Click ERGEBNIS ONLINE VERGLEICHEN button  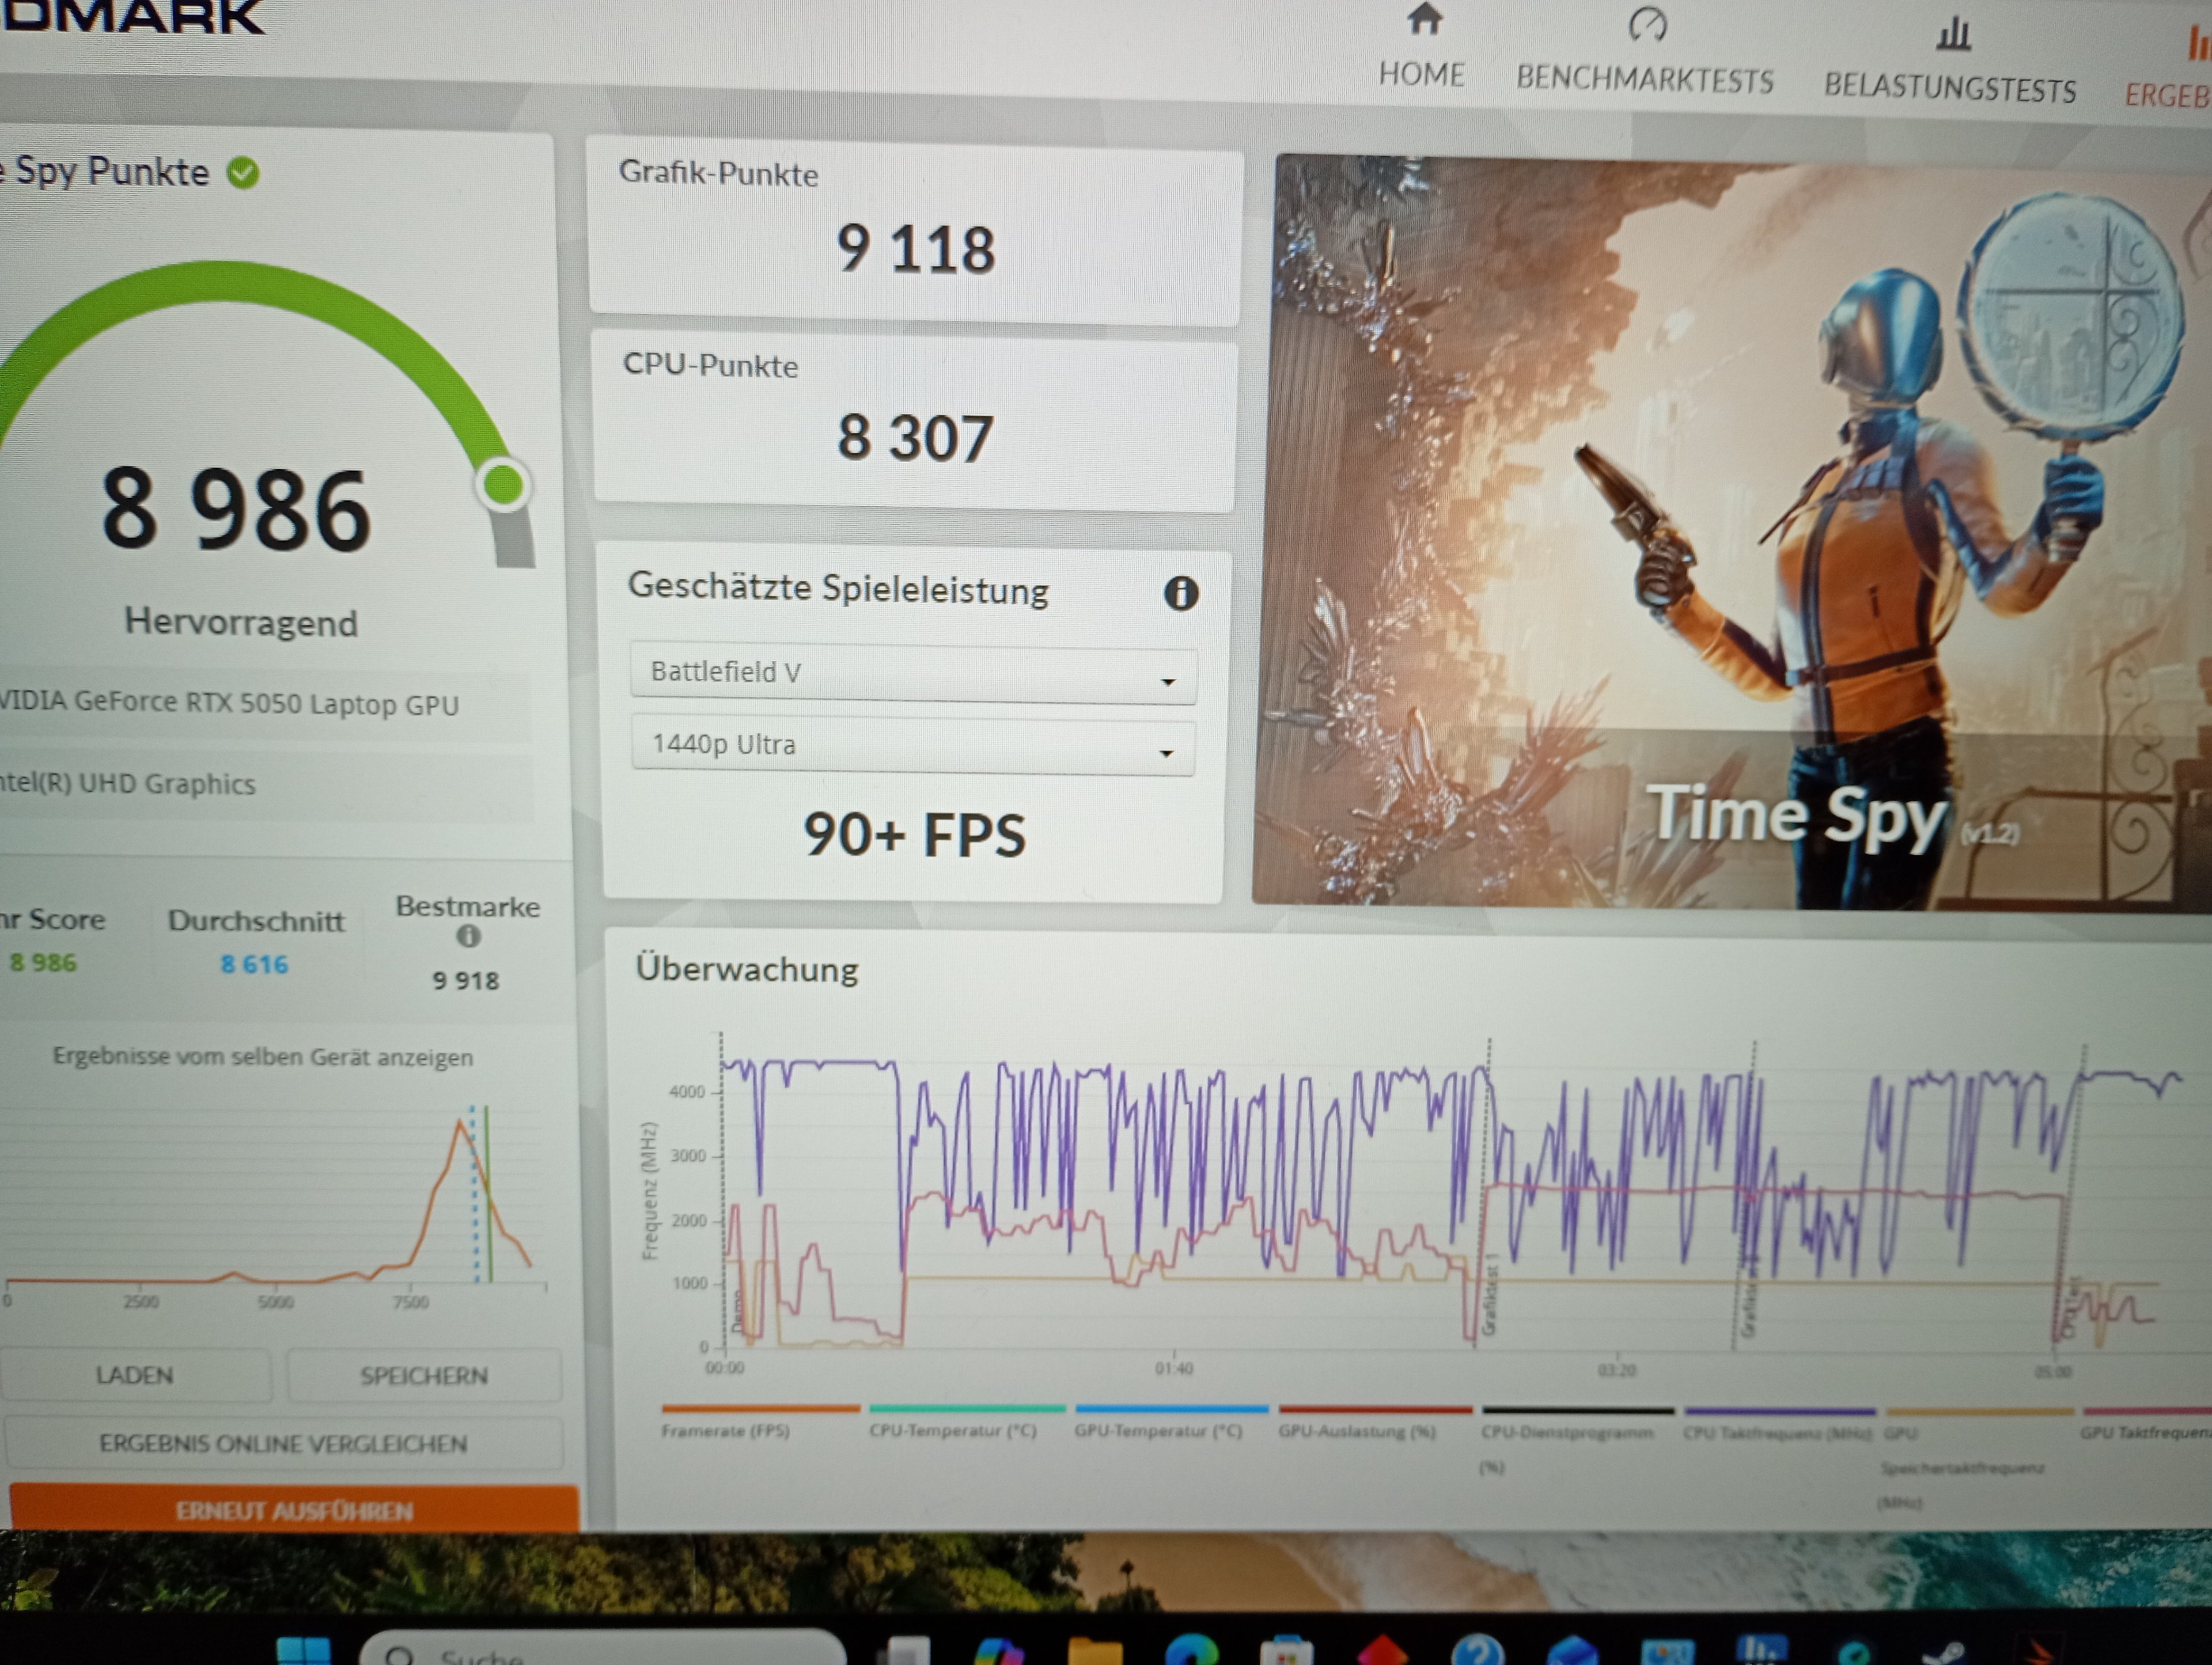coord(283,1443)
